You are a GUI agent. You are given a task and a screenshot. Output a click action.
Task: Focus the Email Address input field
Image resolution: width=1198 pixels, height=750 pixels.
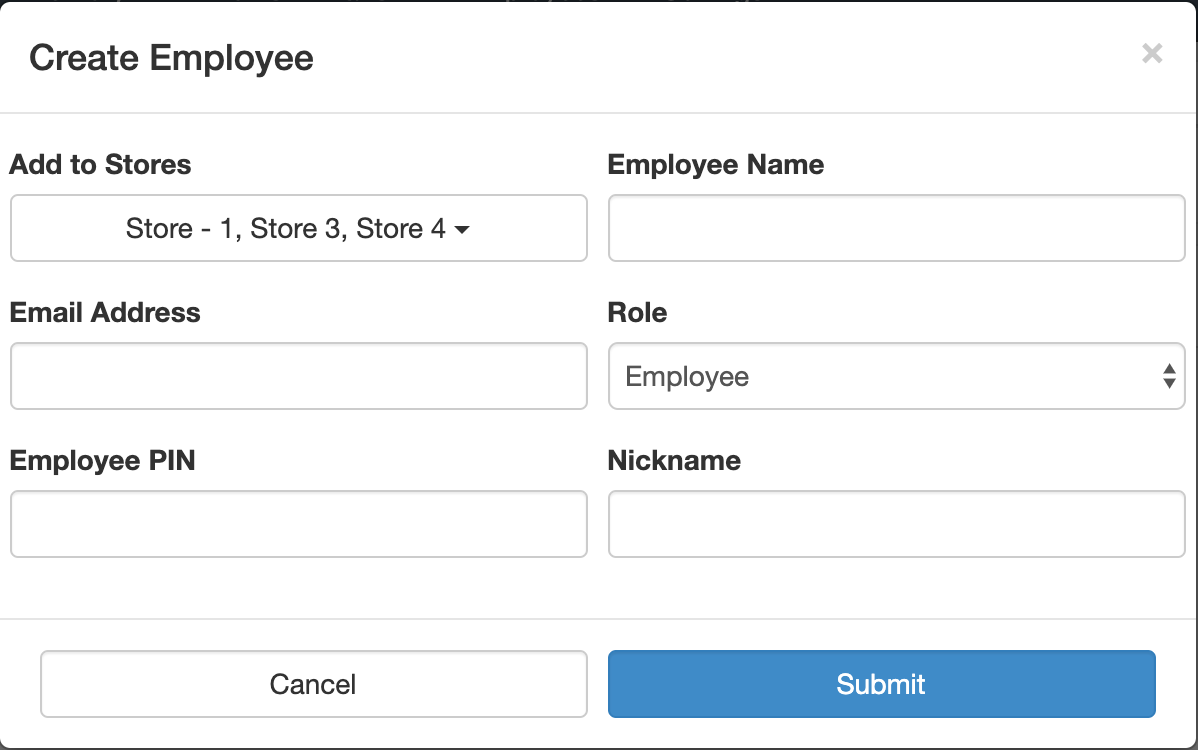(299, 376)
